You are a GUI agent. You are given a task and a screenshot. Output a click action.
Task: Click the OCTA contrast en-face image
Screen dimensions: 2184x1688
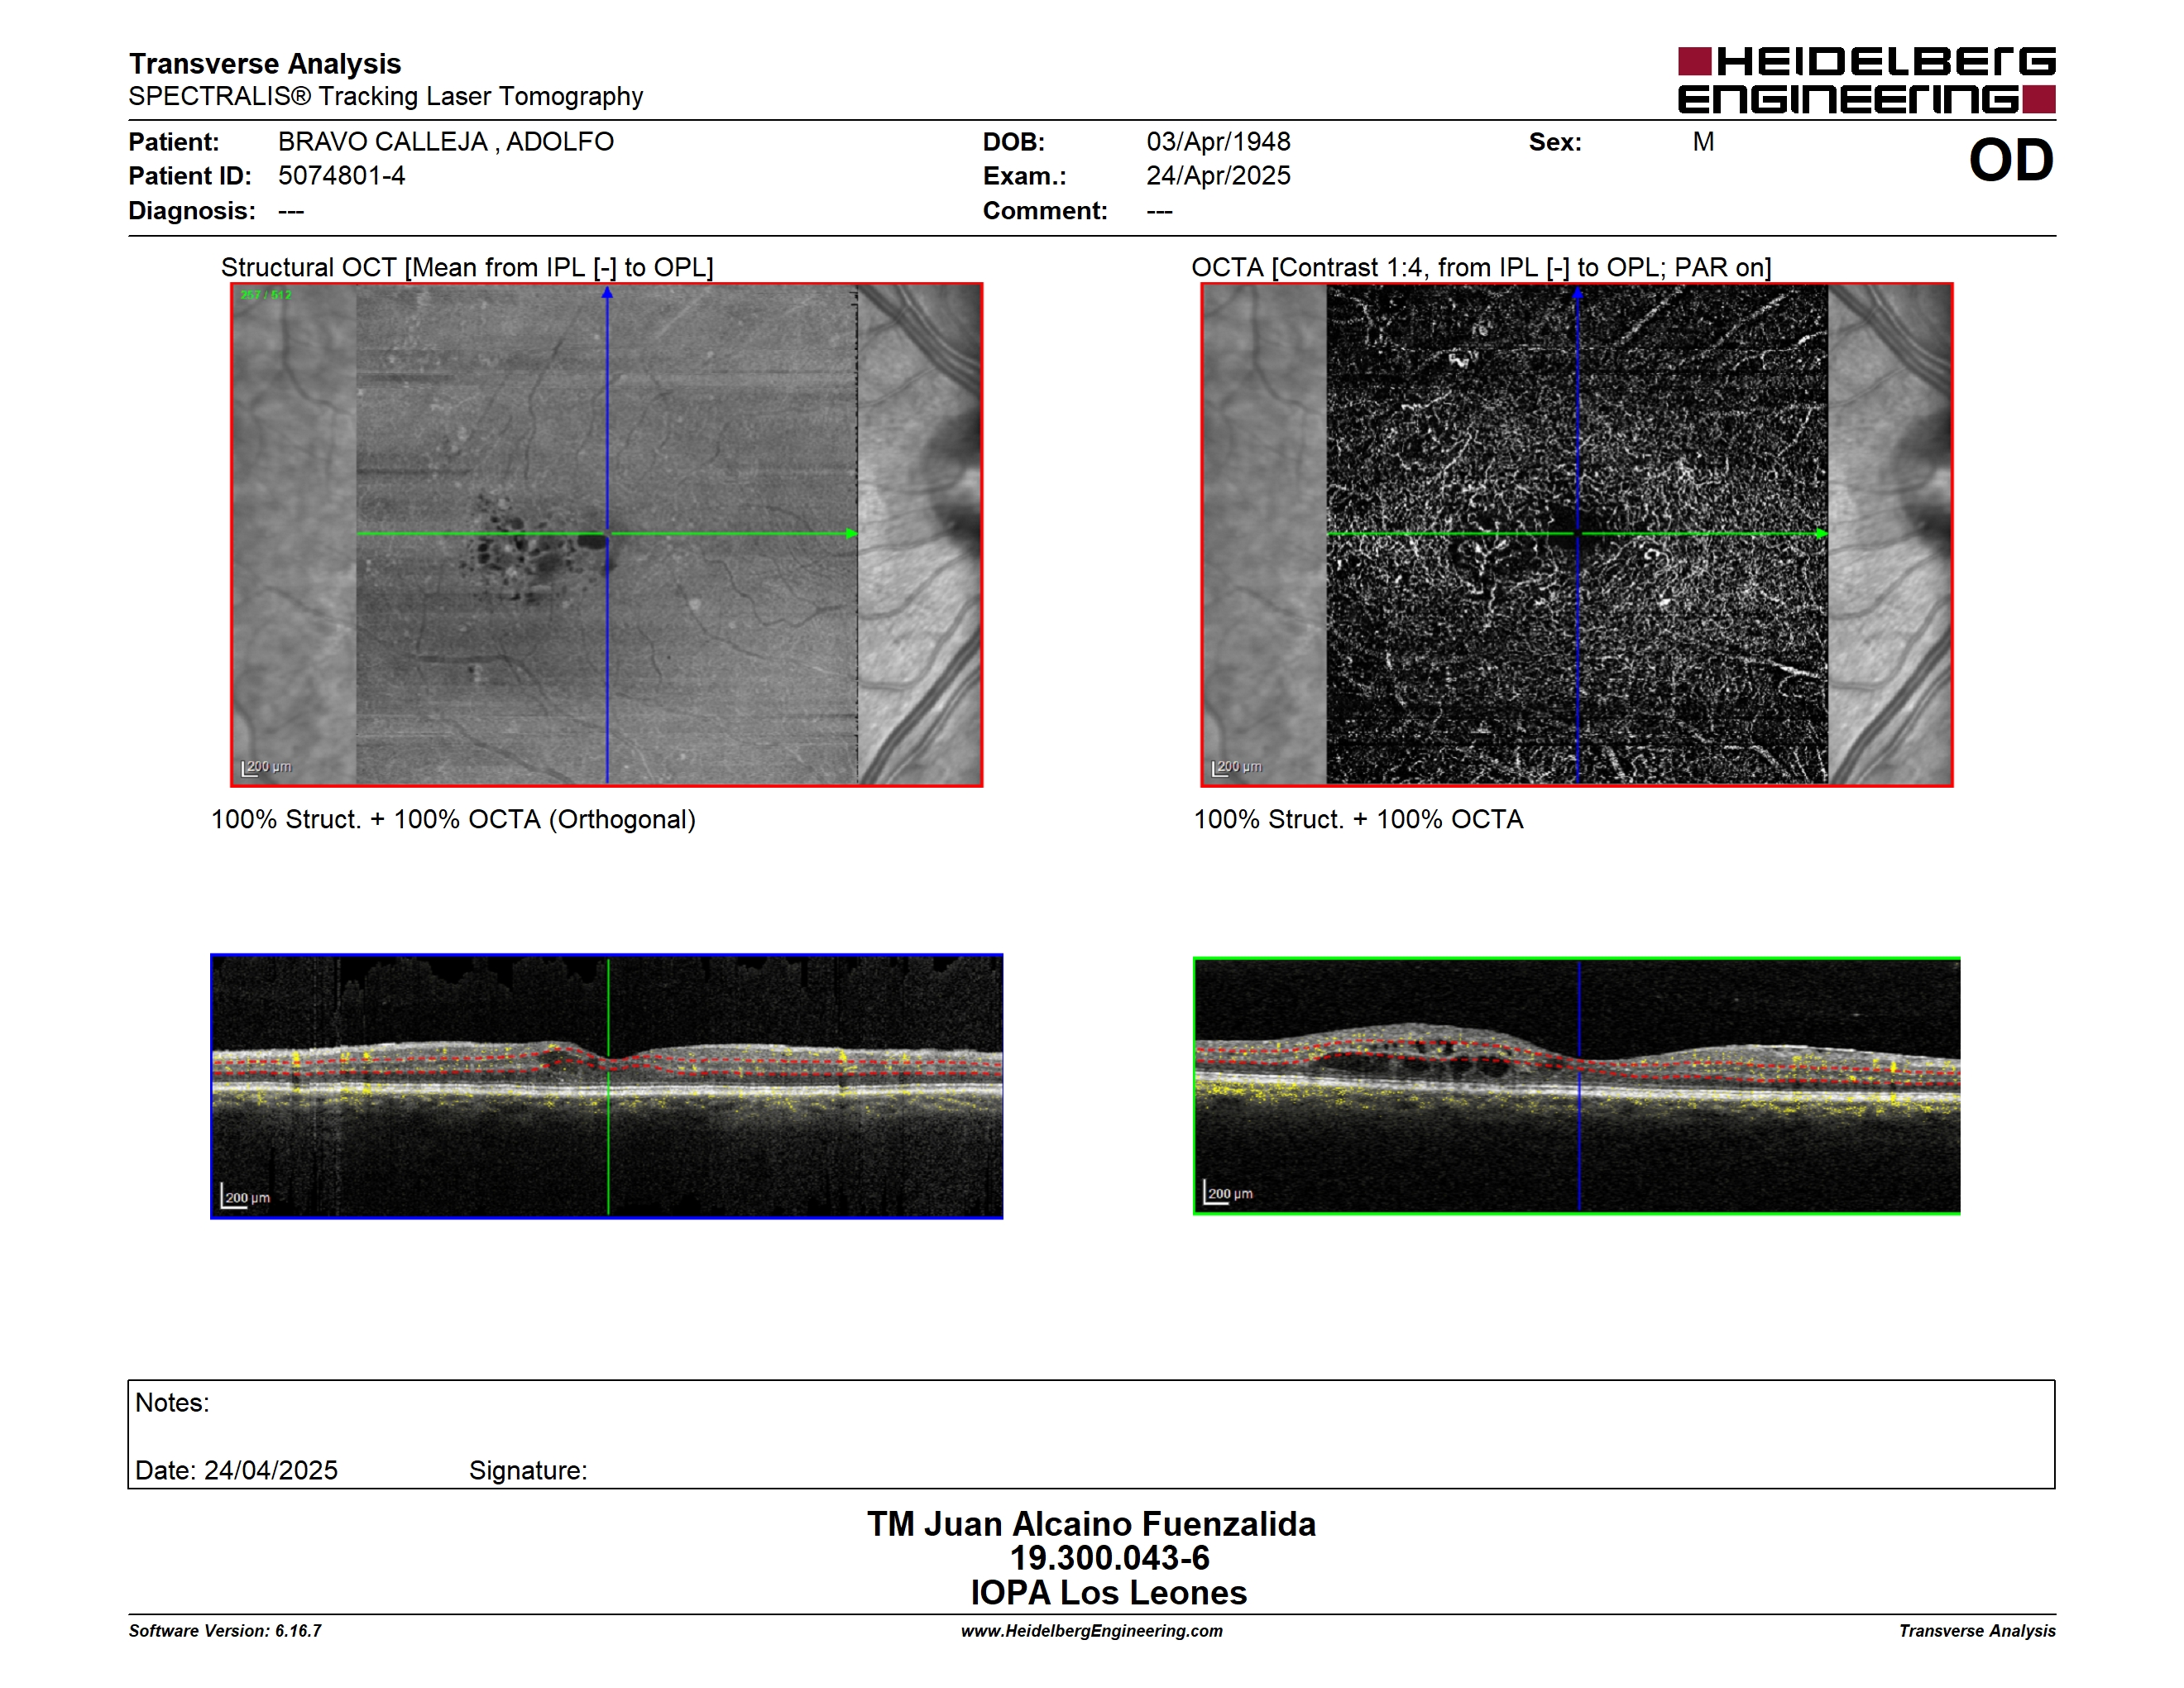1577,535
